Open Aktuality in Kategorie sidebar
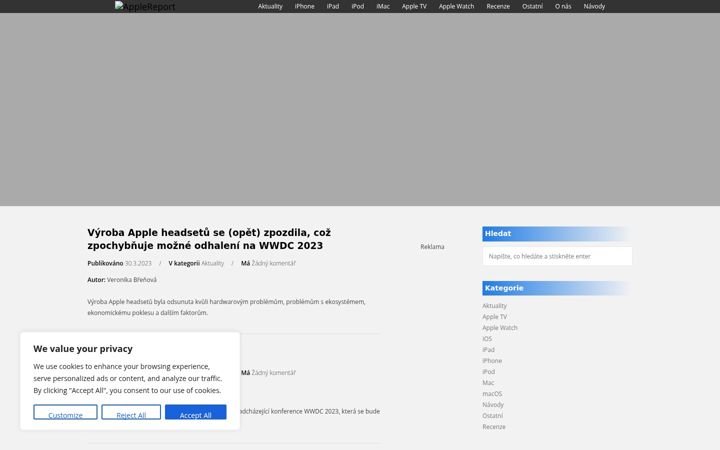720x450 pixels. (x=495, y=306)
